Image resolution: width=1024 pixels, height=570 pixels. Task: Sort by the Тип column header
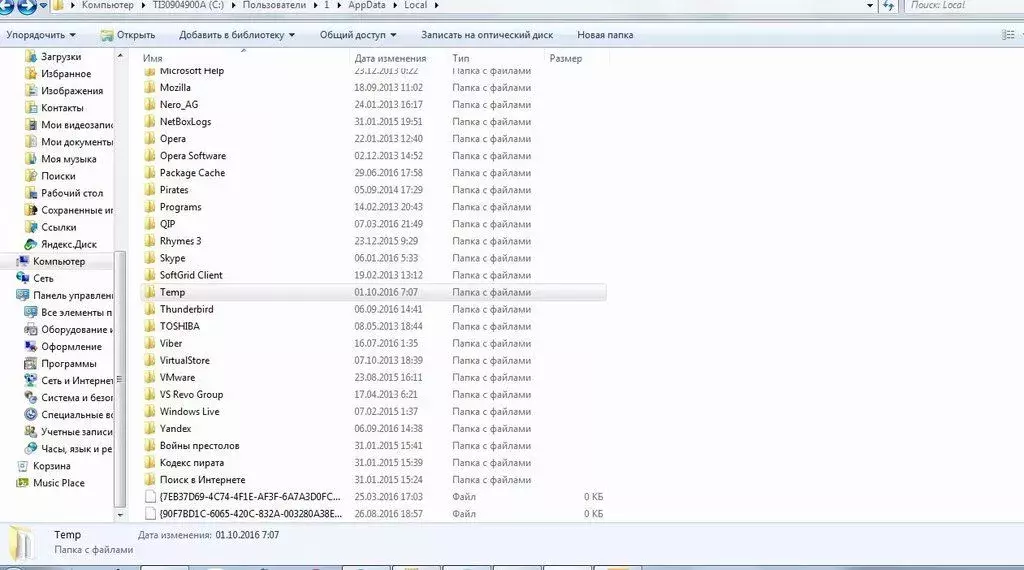click(460, 58)
